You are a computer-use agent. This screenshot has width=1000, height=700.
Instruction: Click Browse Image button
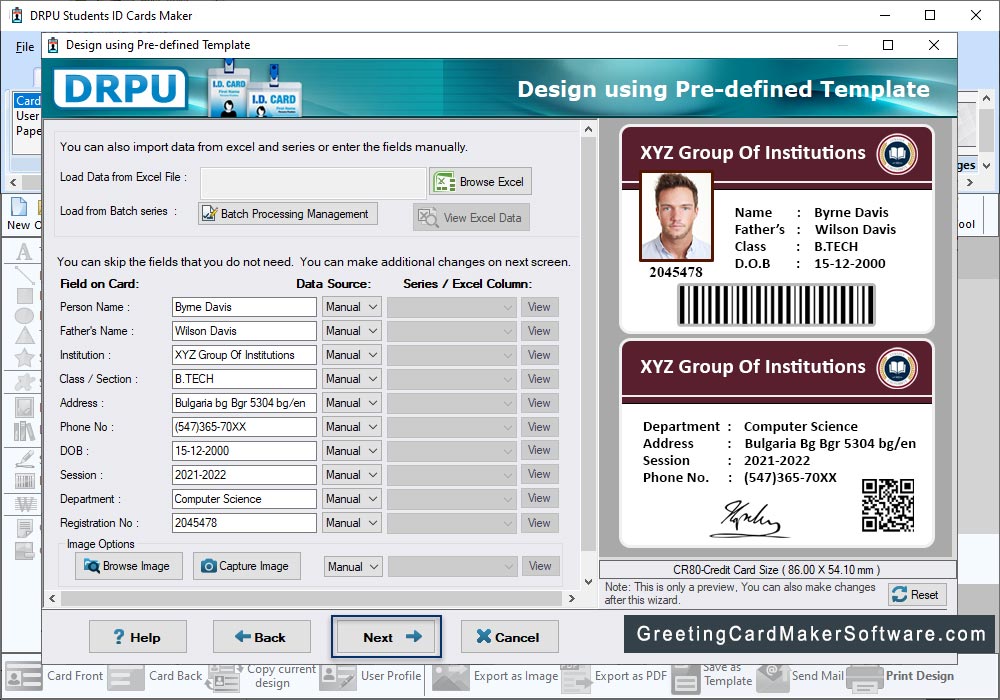[129, 566]
